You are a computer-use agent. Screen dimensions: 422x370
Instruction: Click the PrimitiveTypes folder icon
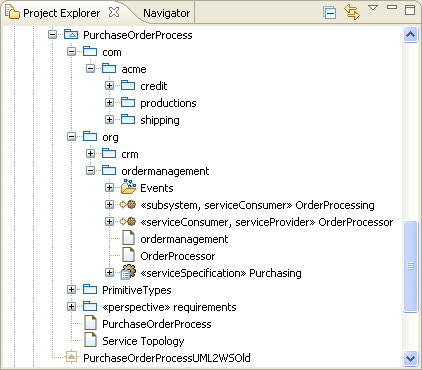[x=90, y=289]
